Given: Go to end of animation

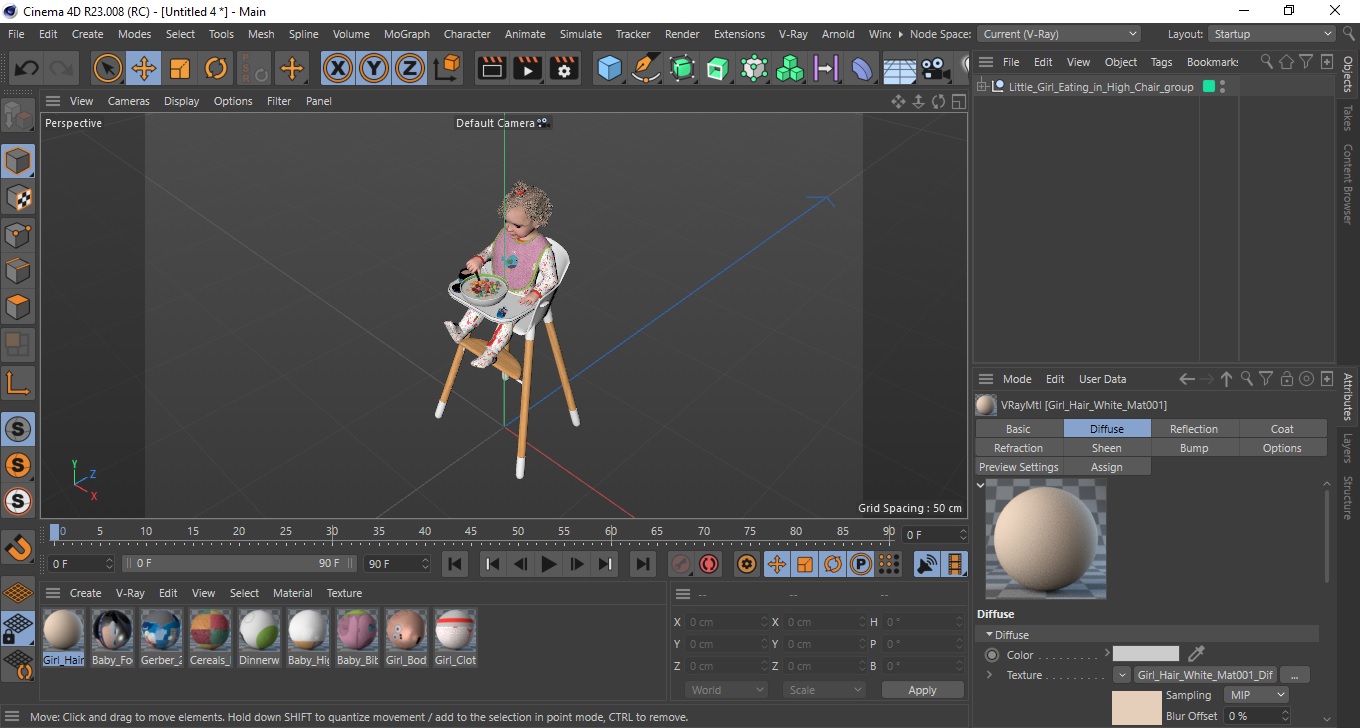Looking at the screenshot, I should (643, 564).
